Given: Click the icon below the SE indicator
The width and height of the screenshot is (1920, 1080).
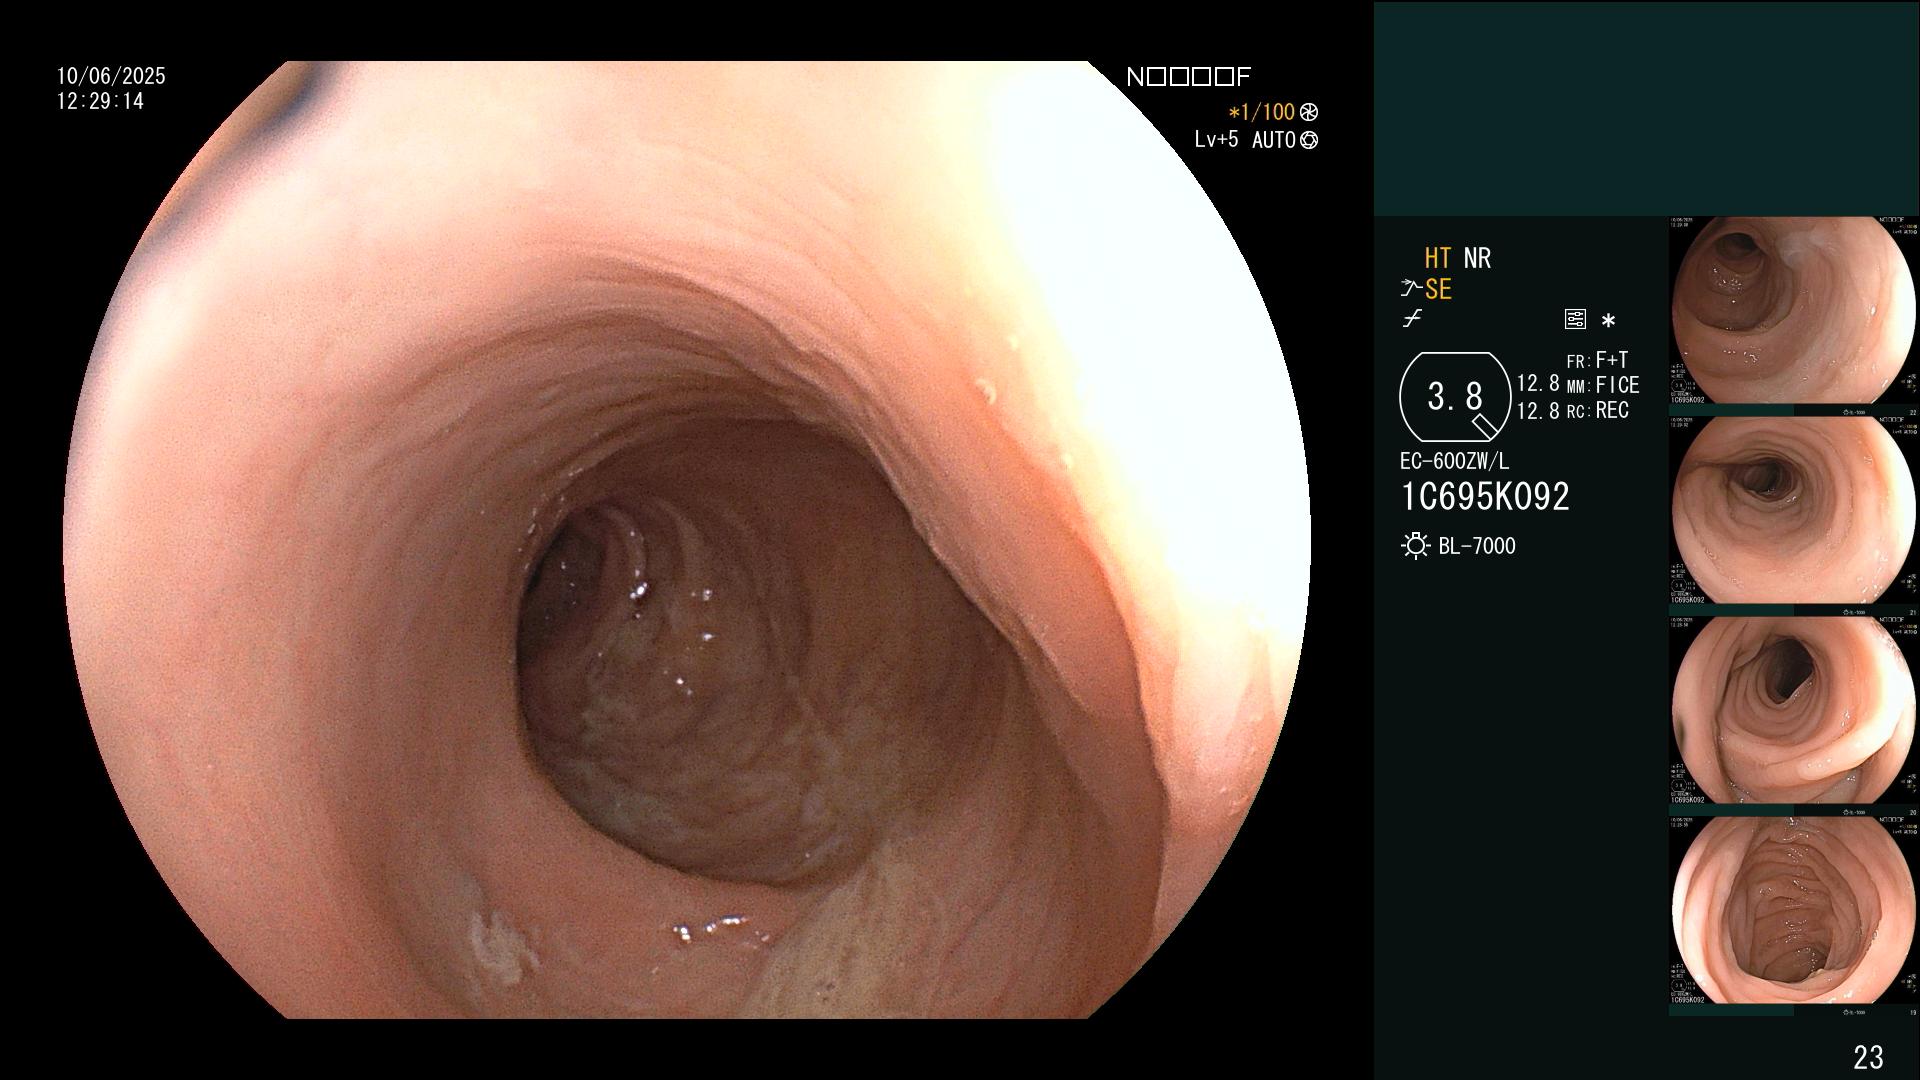Looking at the screenshot, I should click(1412, 319).
